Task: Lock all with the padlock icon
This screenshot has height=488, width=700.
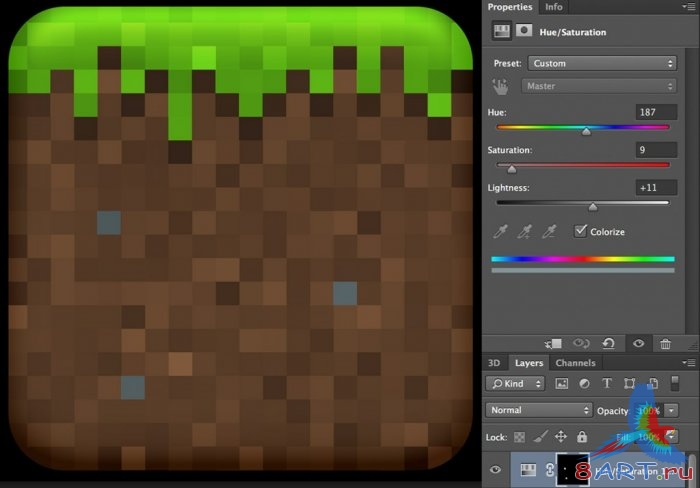Action: click(x=582, y=437)
